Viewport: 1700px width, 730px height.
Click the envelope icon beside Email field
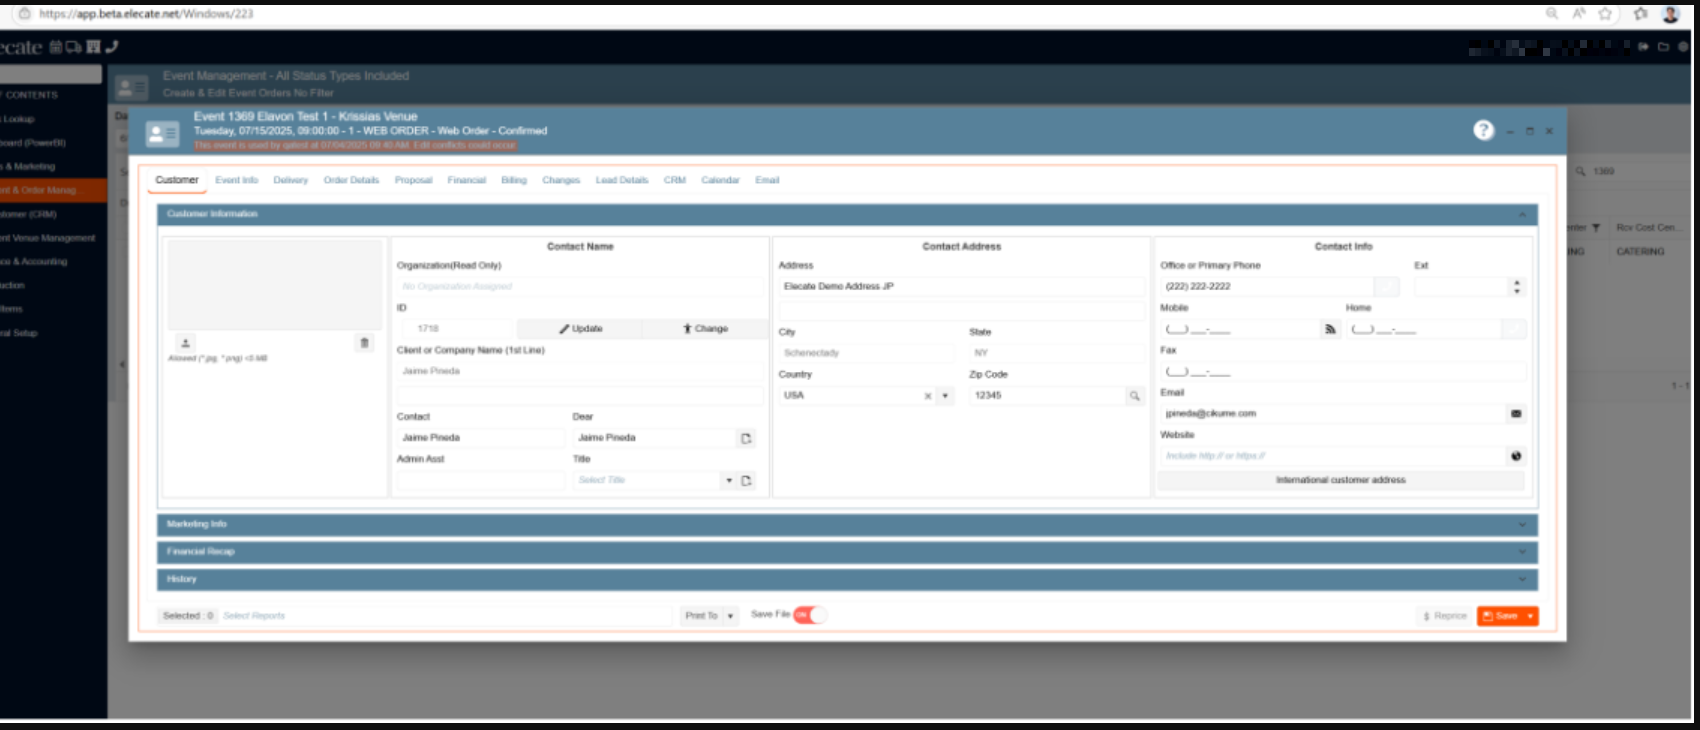point(1516,414)
